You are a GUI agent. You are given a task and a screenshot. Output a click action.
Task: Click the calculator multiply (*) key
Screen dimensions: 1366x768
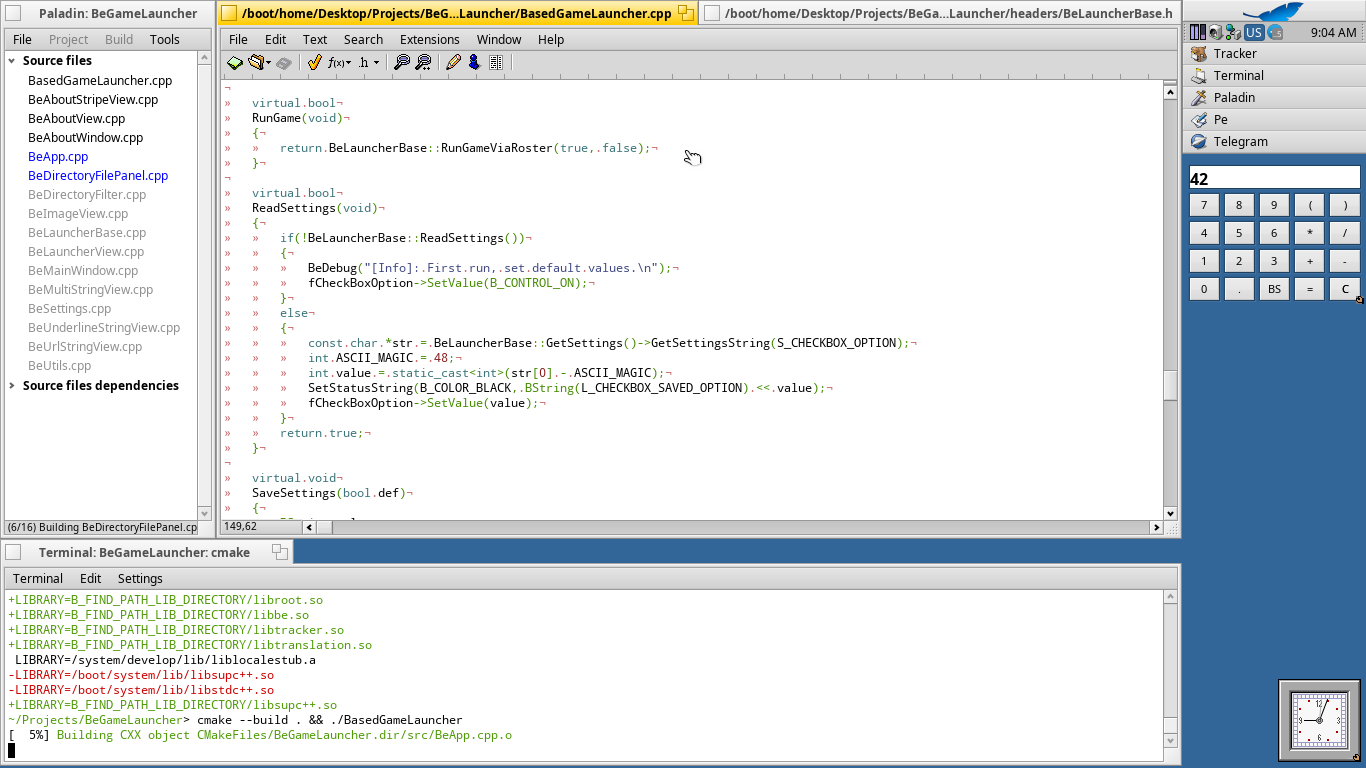click(1309, 233)
